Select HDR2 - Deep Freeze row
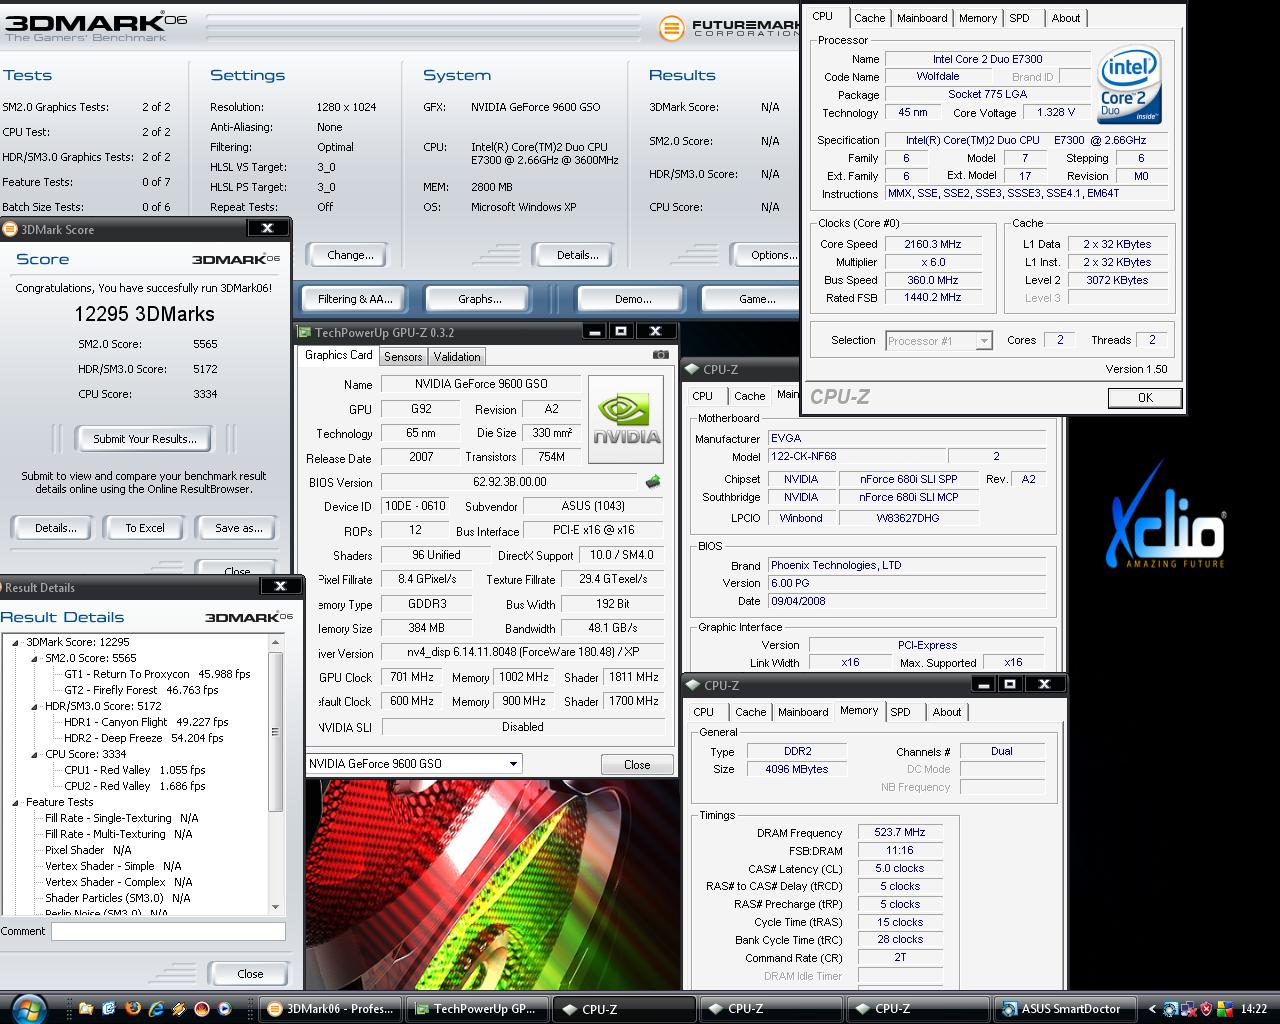 [x=143, y=738]
